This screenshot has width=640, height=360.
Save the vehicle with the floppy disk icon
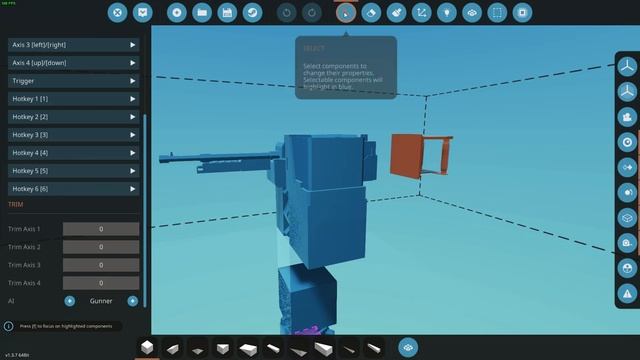(x=227, y=13)
